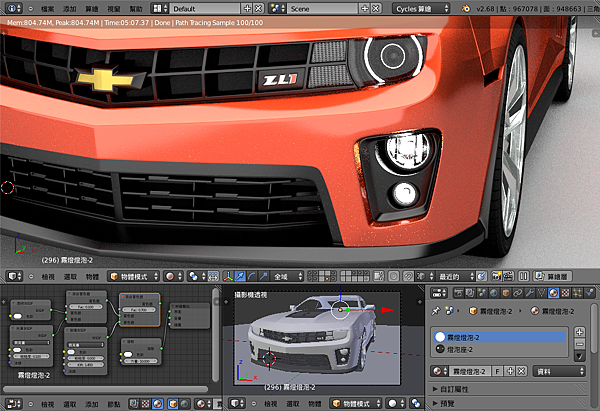Add a new scene with plus button

point(365,8)
